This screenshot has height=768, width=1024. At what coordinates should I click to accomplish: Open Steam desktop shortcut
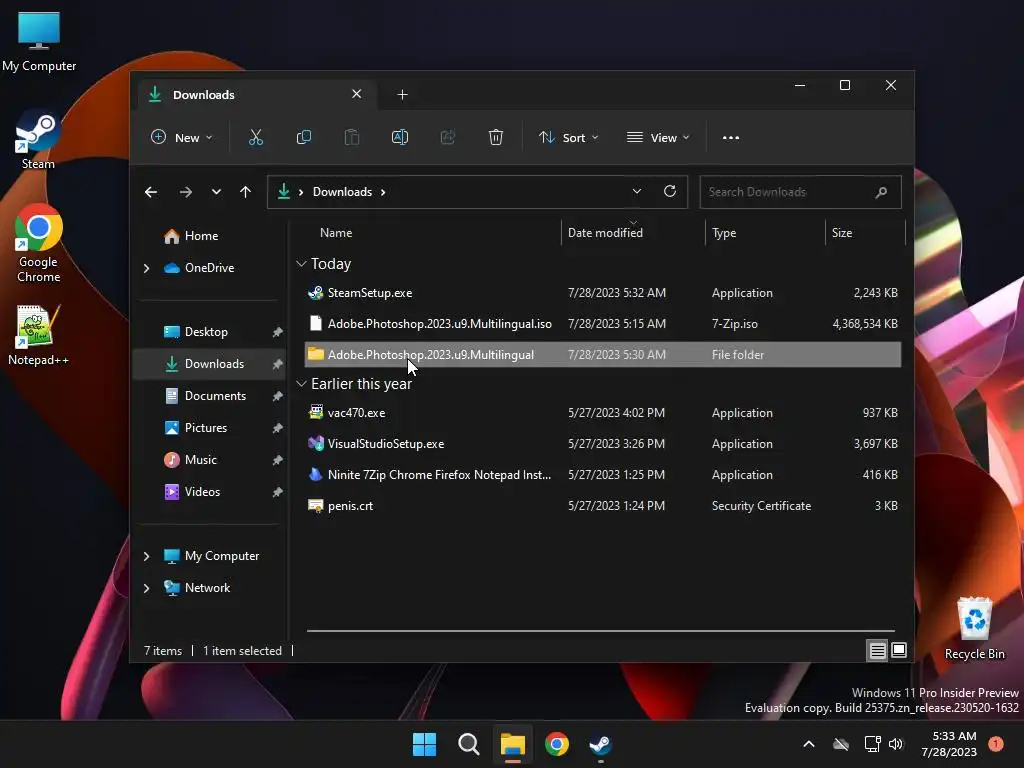click(38, 141)
